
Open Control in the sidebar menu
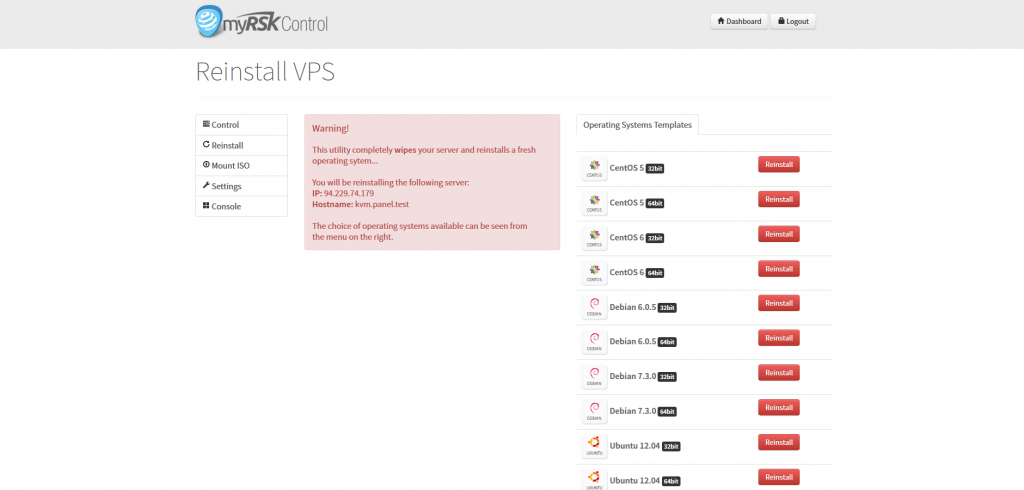[241, 125]
